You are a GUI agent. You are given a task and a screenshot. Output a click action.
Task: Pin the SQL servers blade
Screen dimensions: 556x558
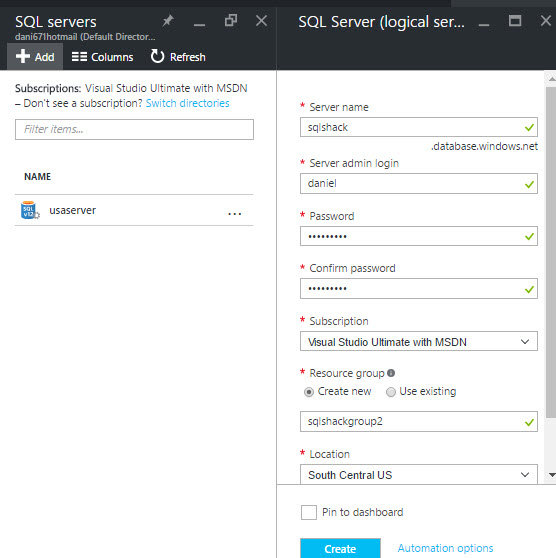click(168, 21)
